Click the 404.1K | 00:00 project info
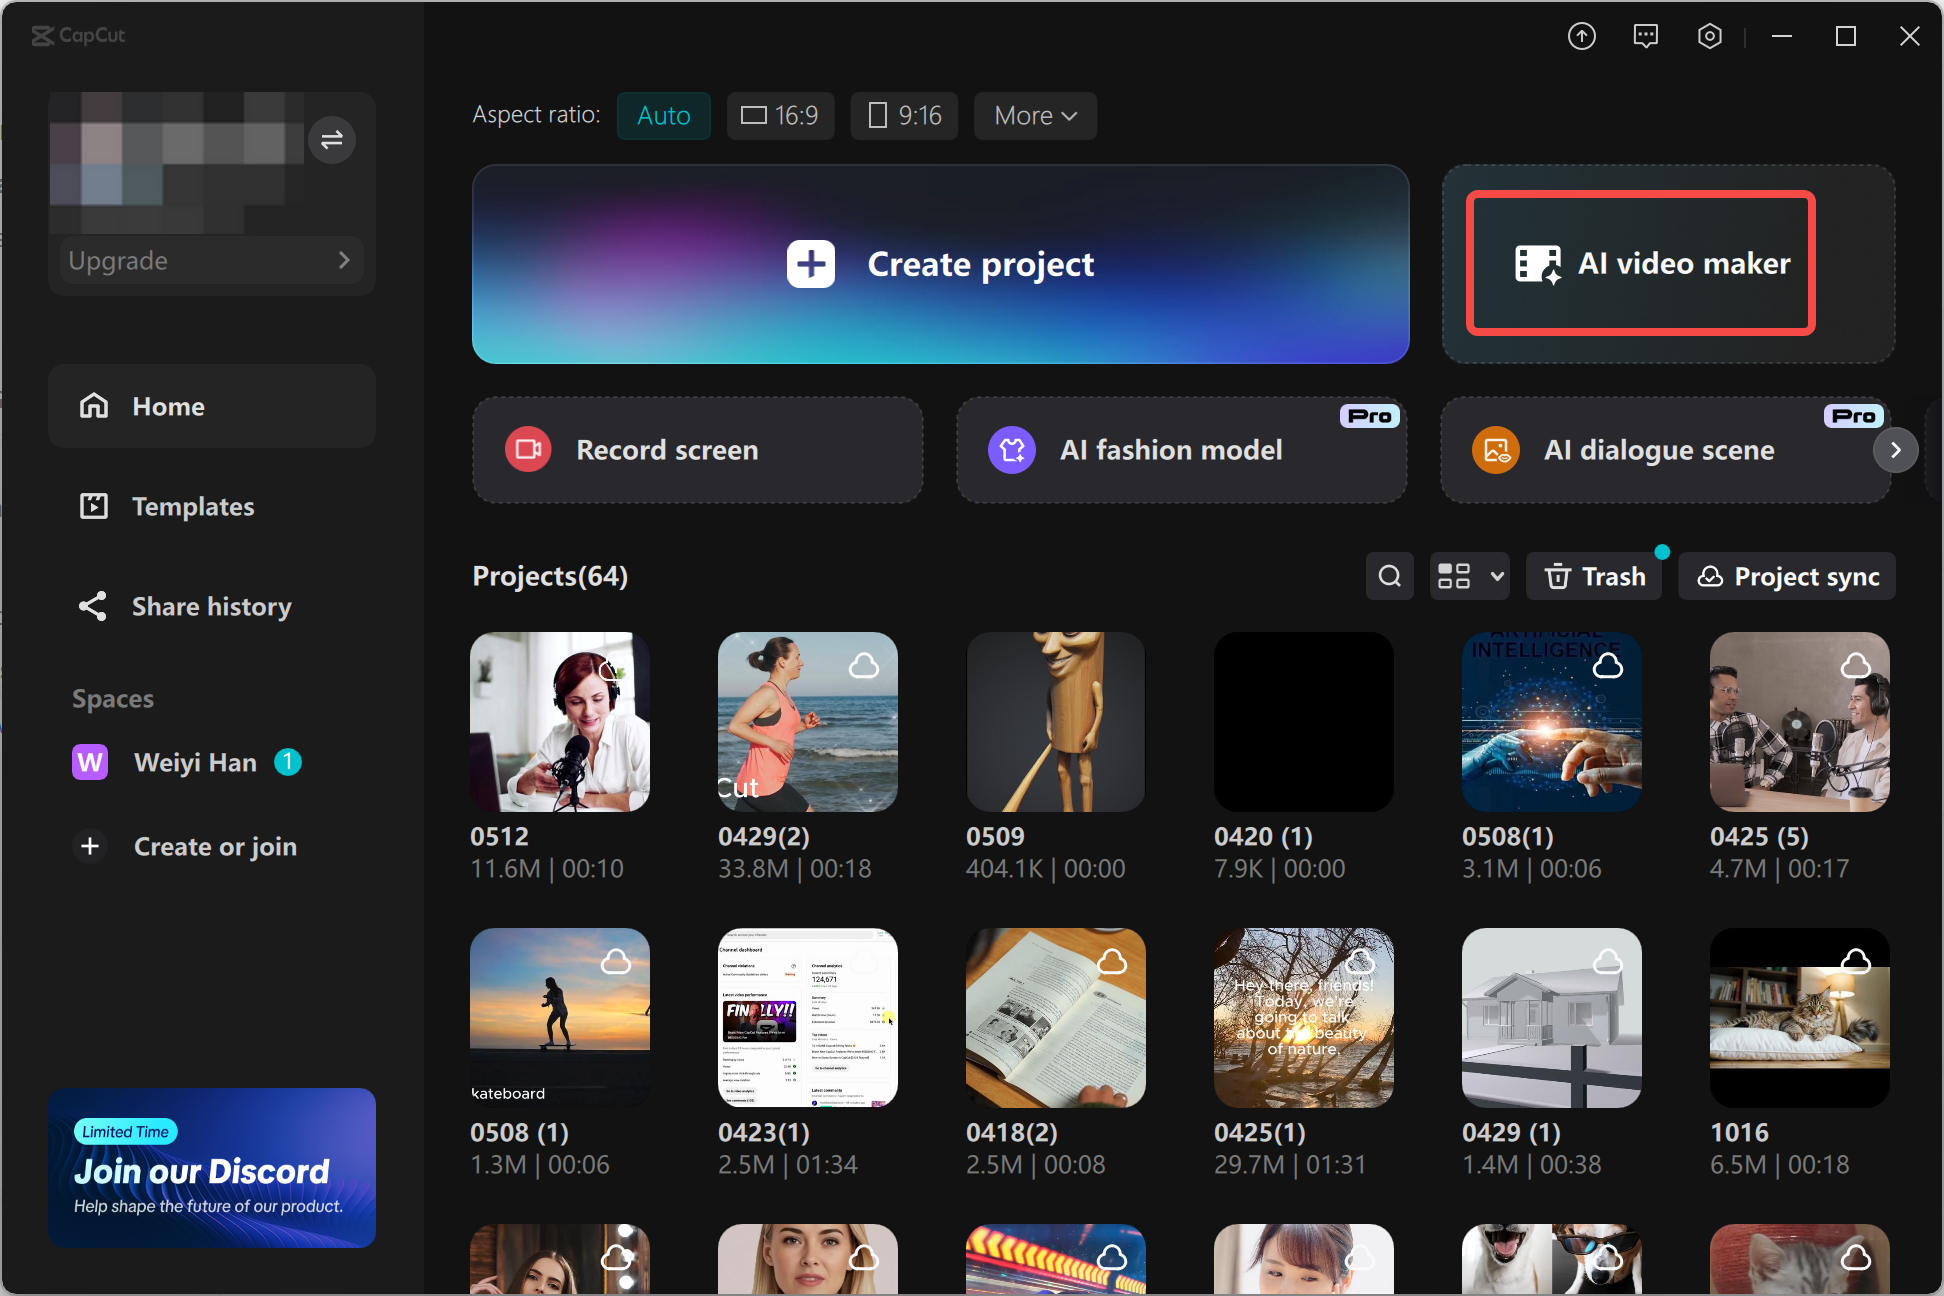This screenshot has height=1296, width=1944. (1046, 869)
